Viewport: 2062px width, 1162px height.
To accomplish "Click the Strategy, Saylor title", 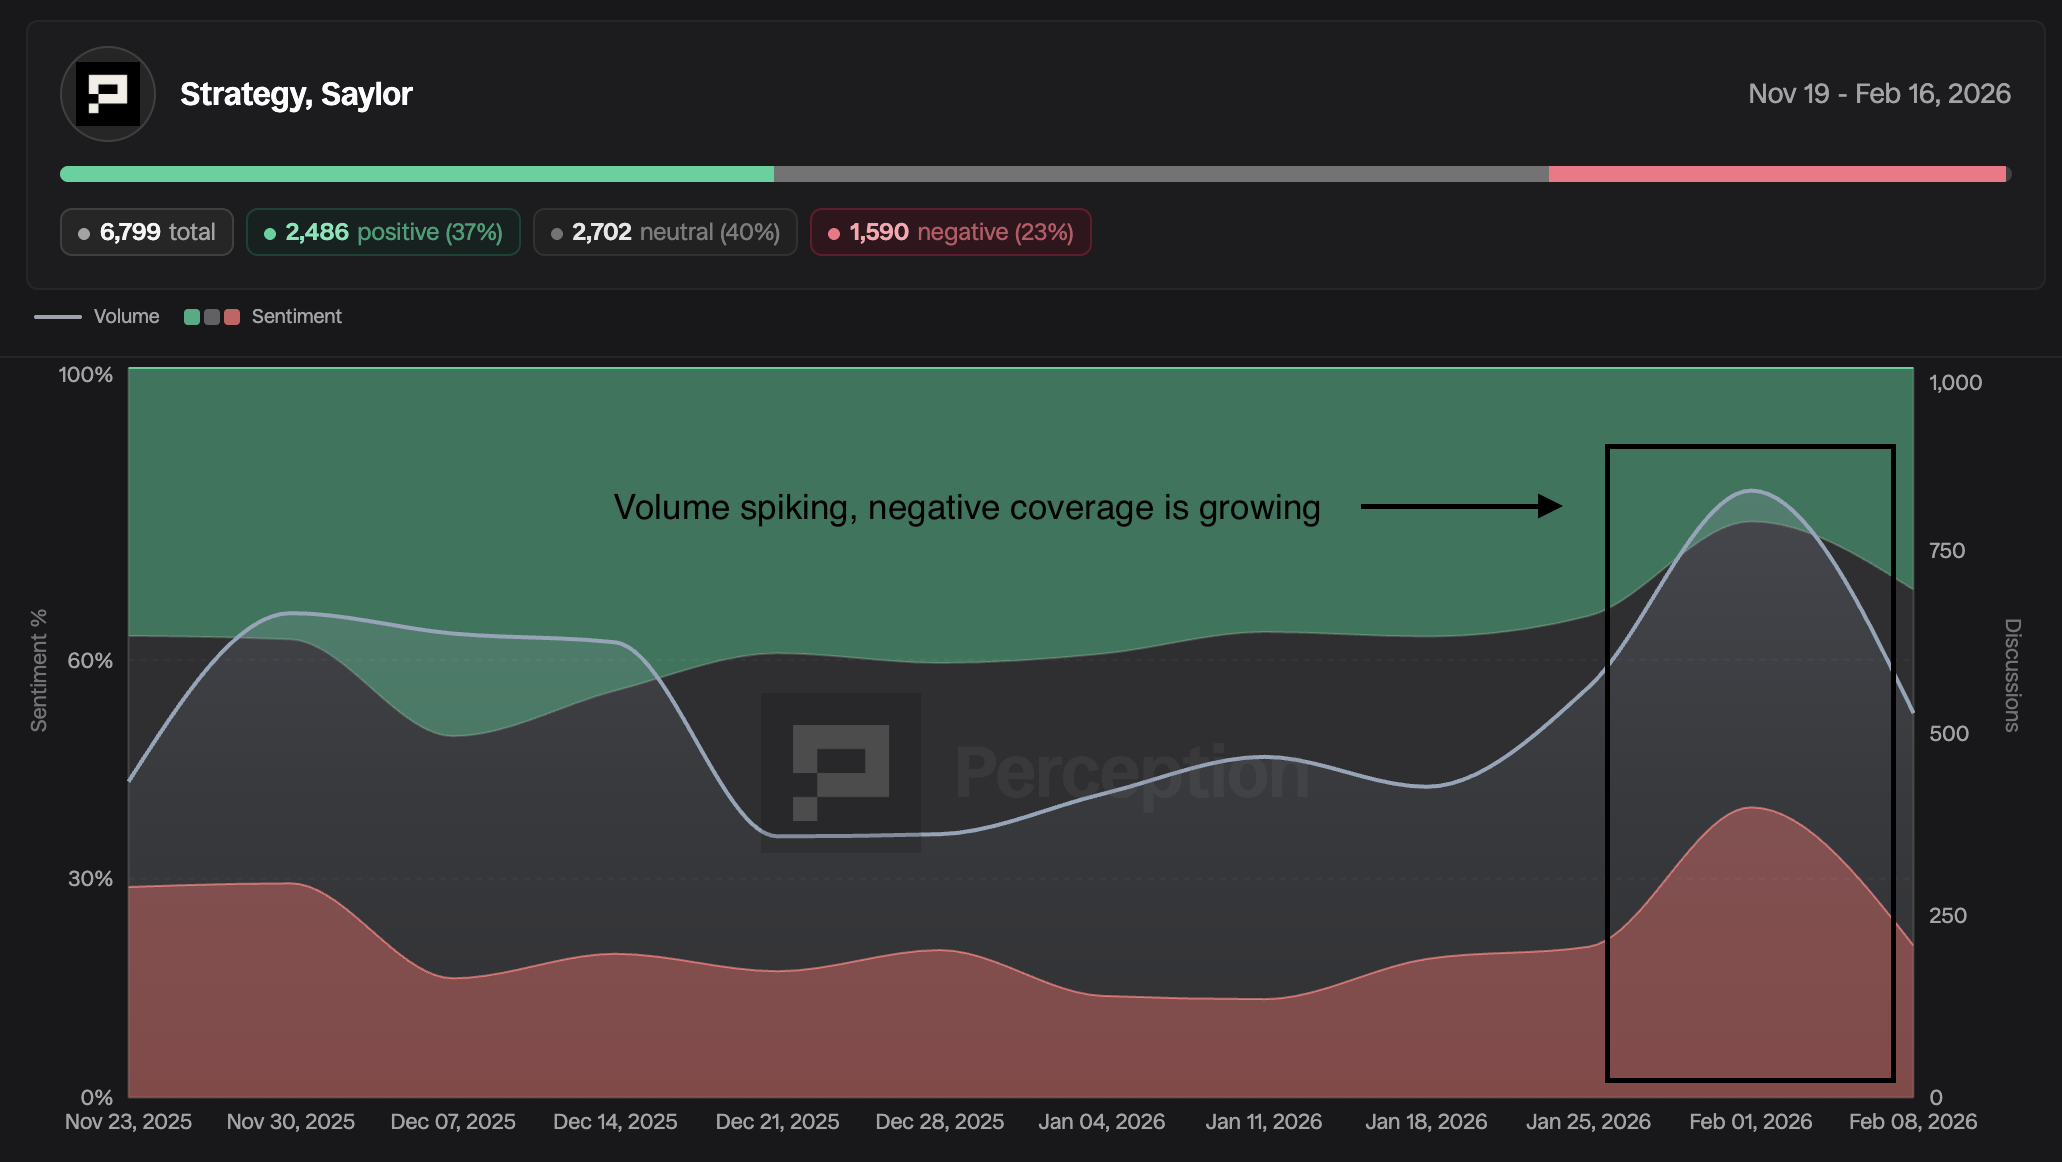I will click(x=296, y=94).
